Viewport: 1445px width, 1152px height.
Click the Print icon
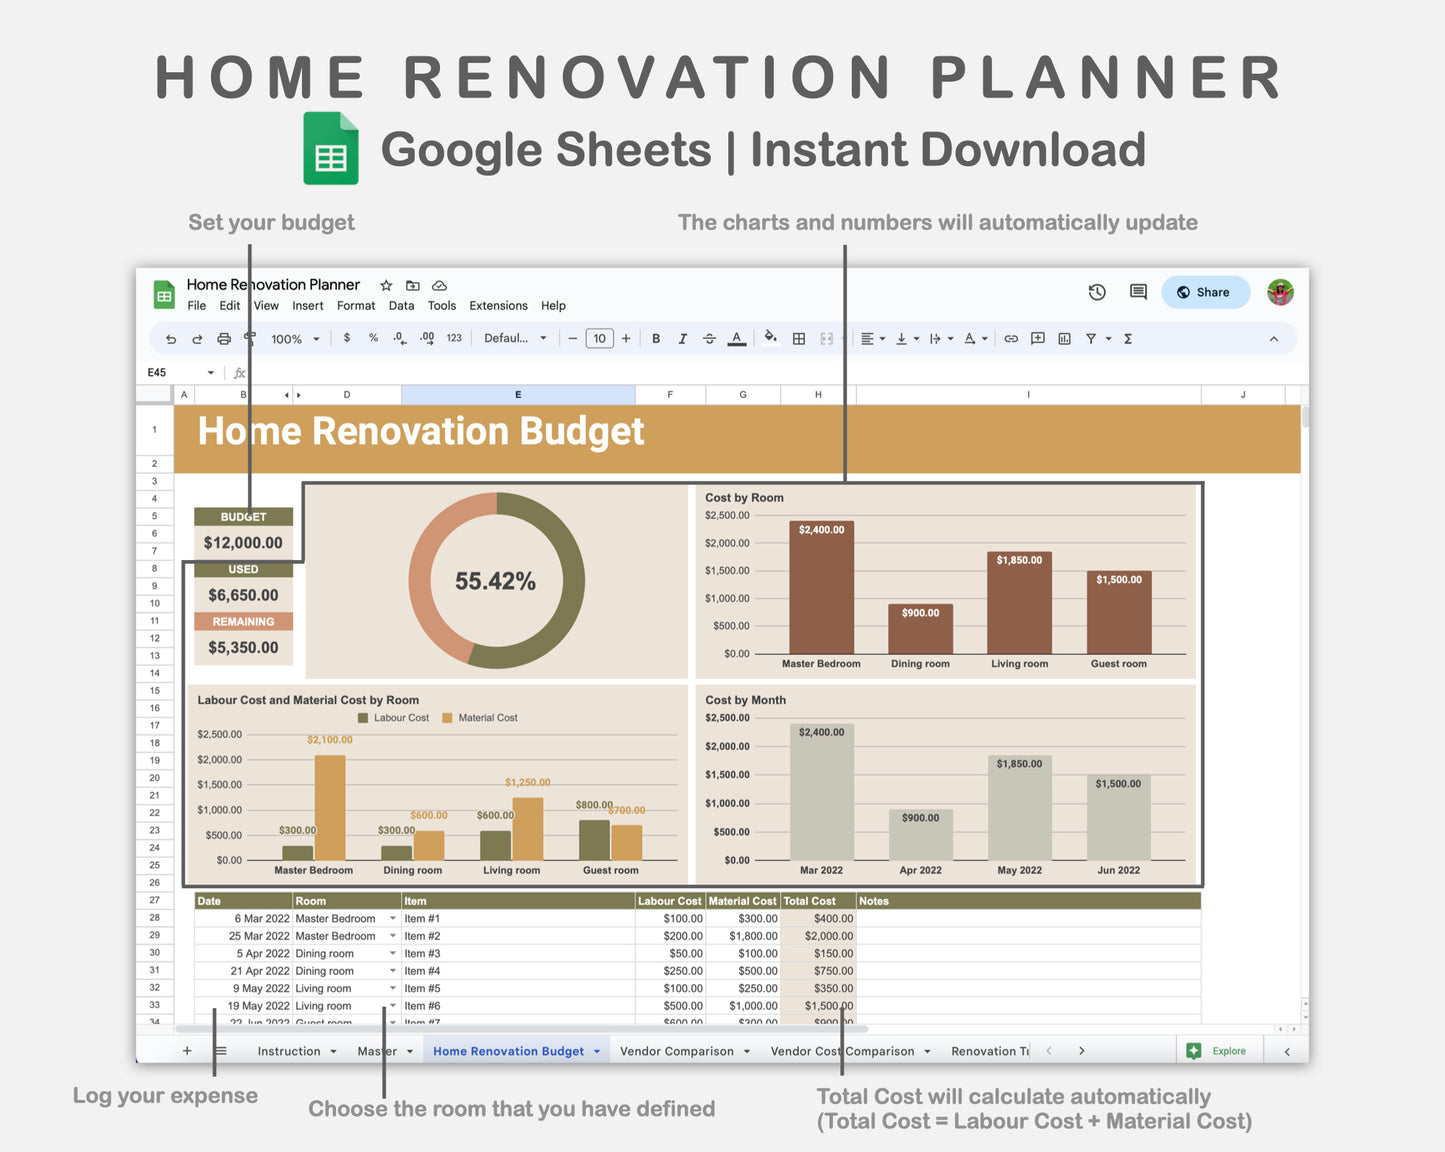[x=224, y=338]
